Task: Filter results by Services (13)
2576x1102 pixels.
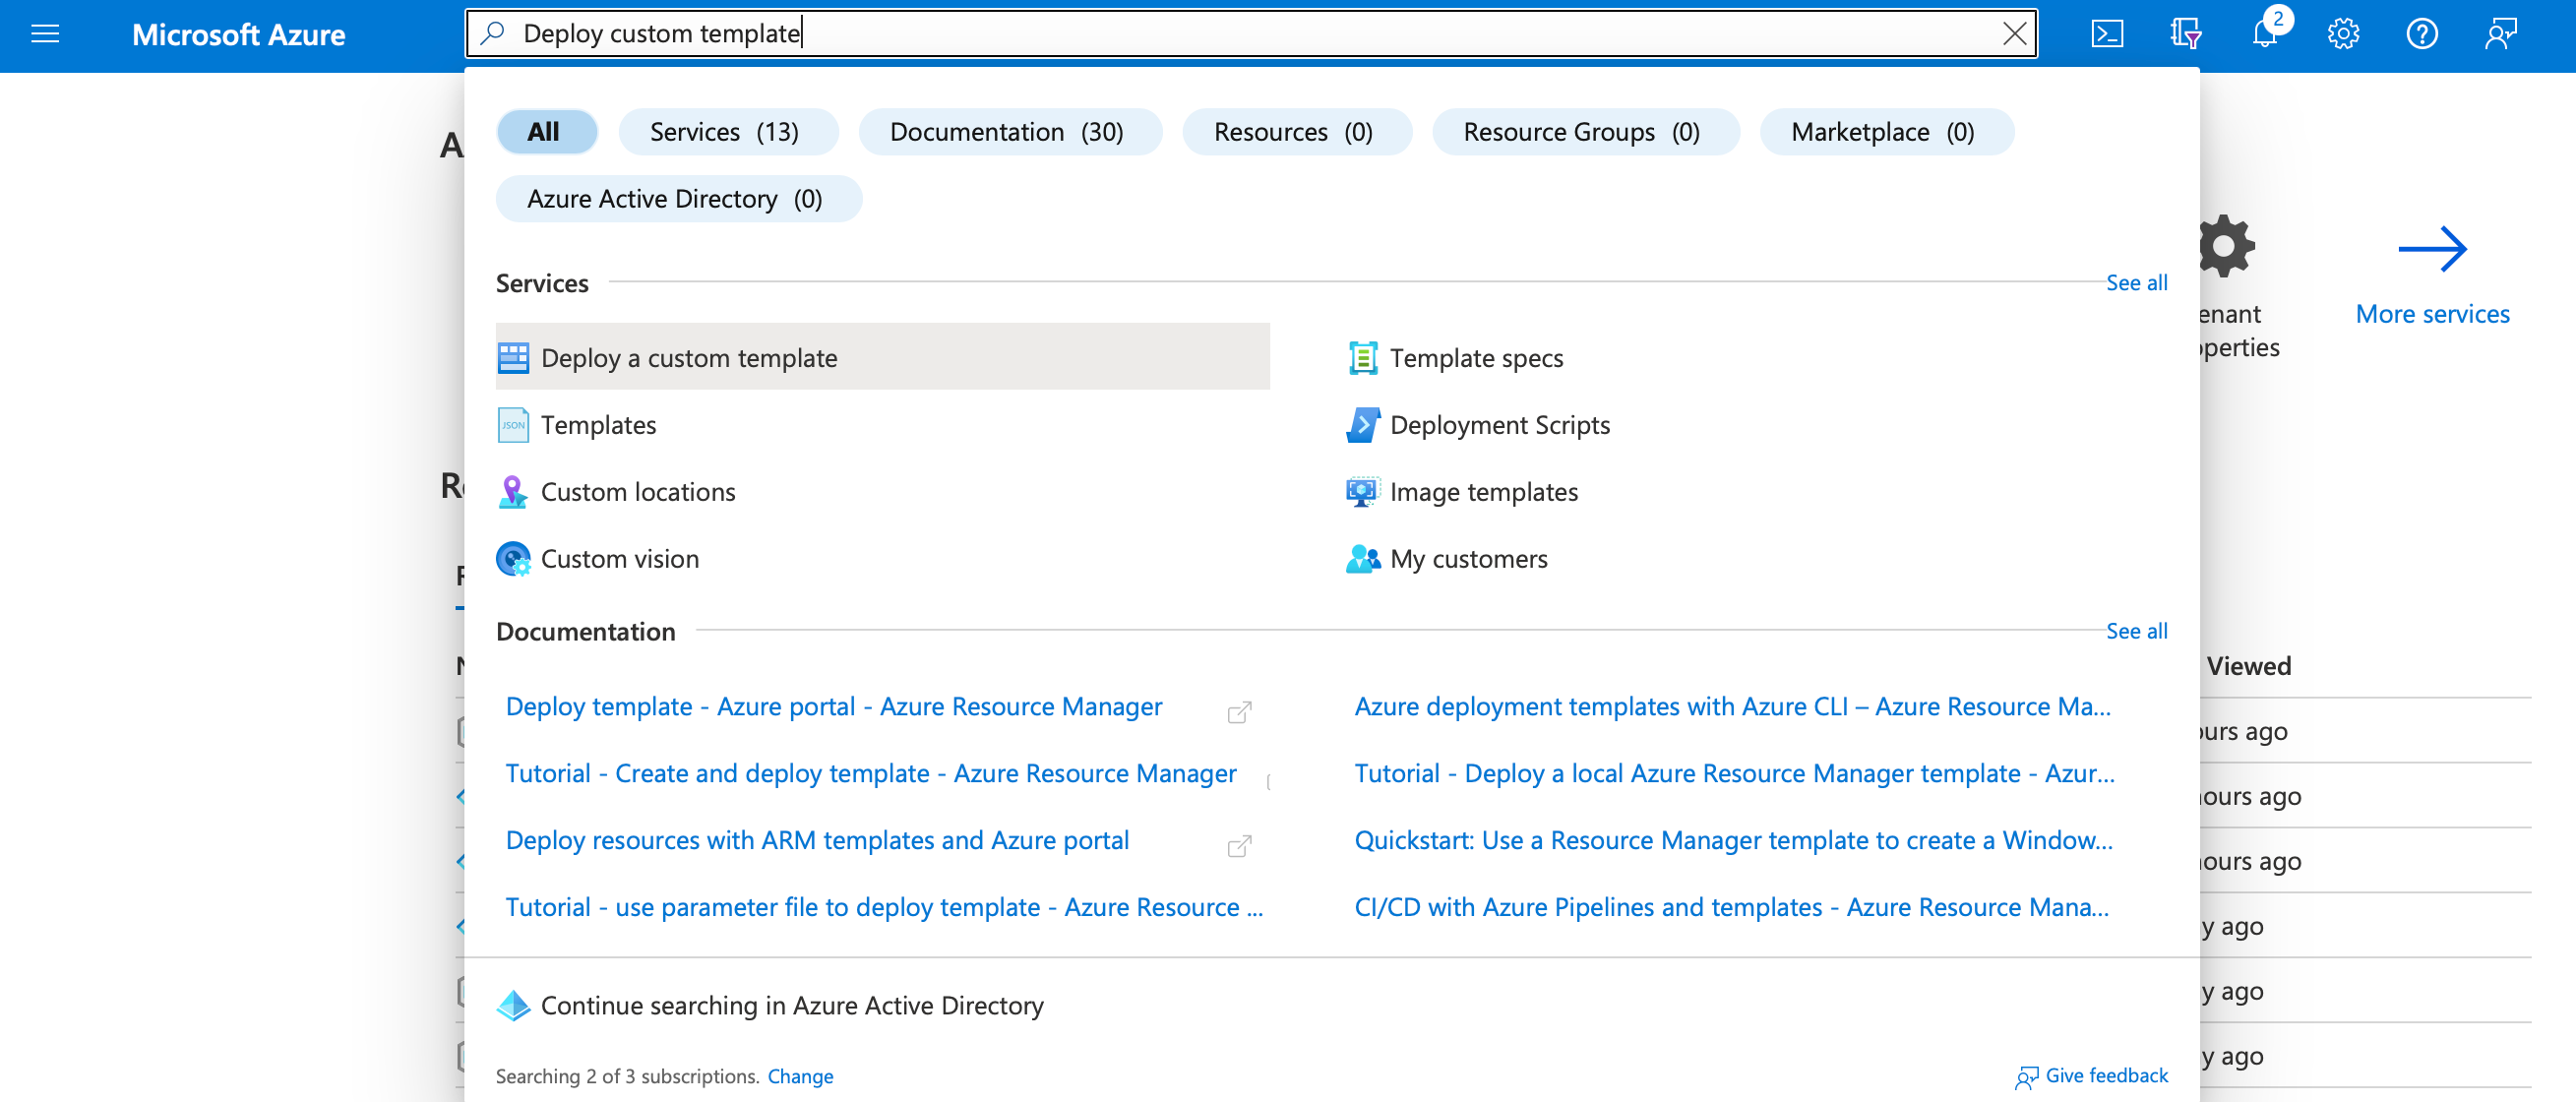Action: point(724,132)
